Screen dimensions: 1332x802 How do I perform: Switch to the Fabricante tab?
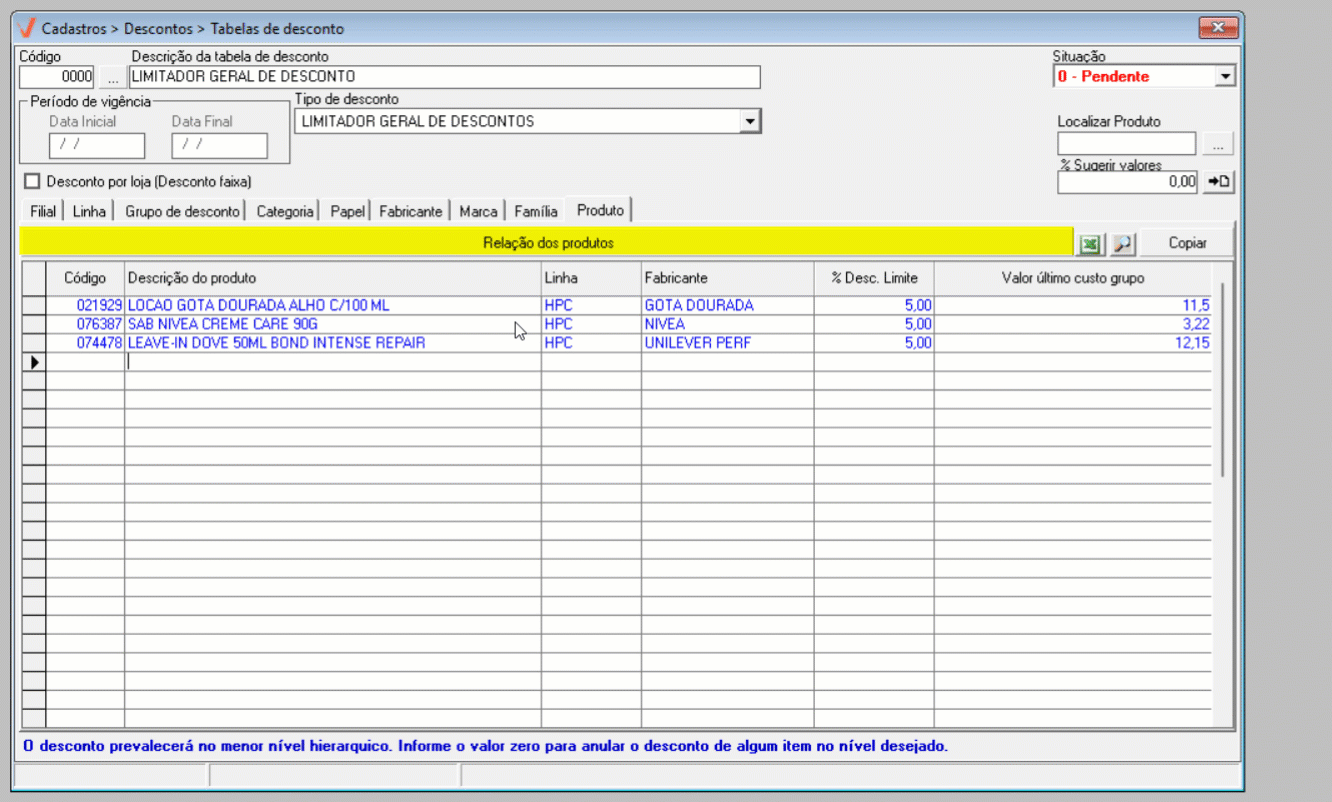(410, 211)
